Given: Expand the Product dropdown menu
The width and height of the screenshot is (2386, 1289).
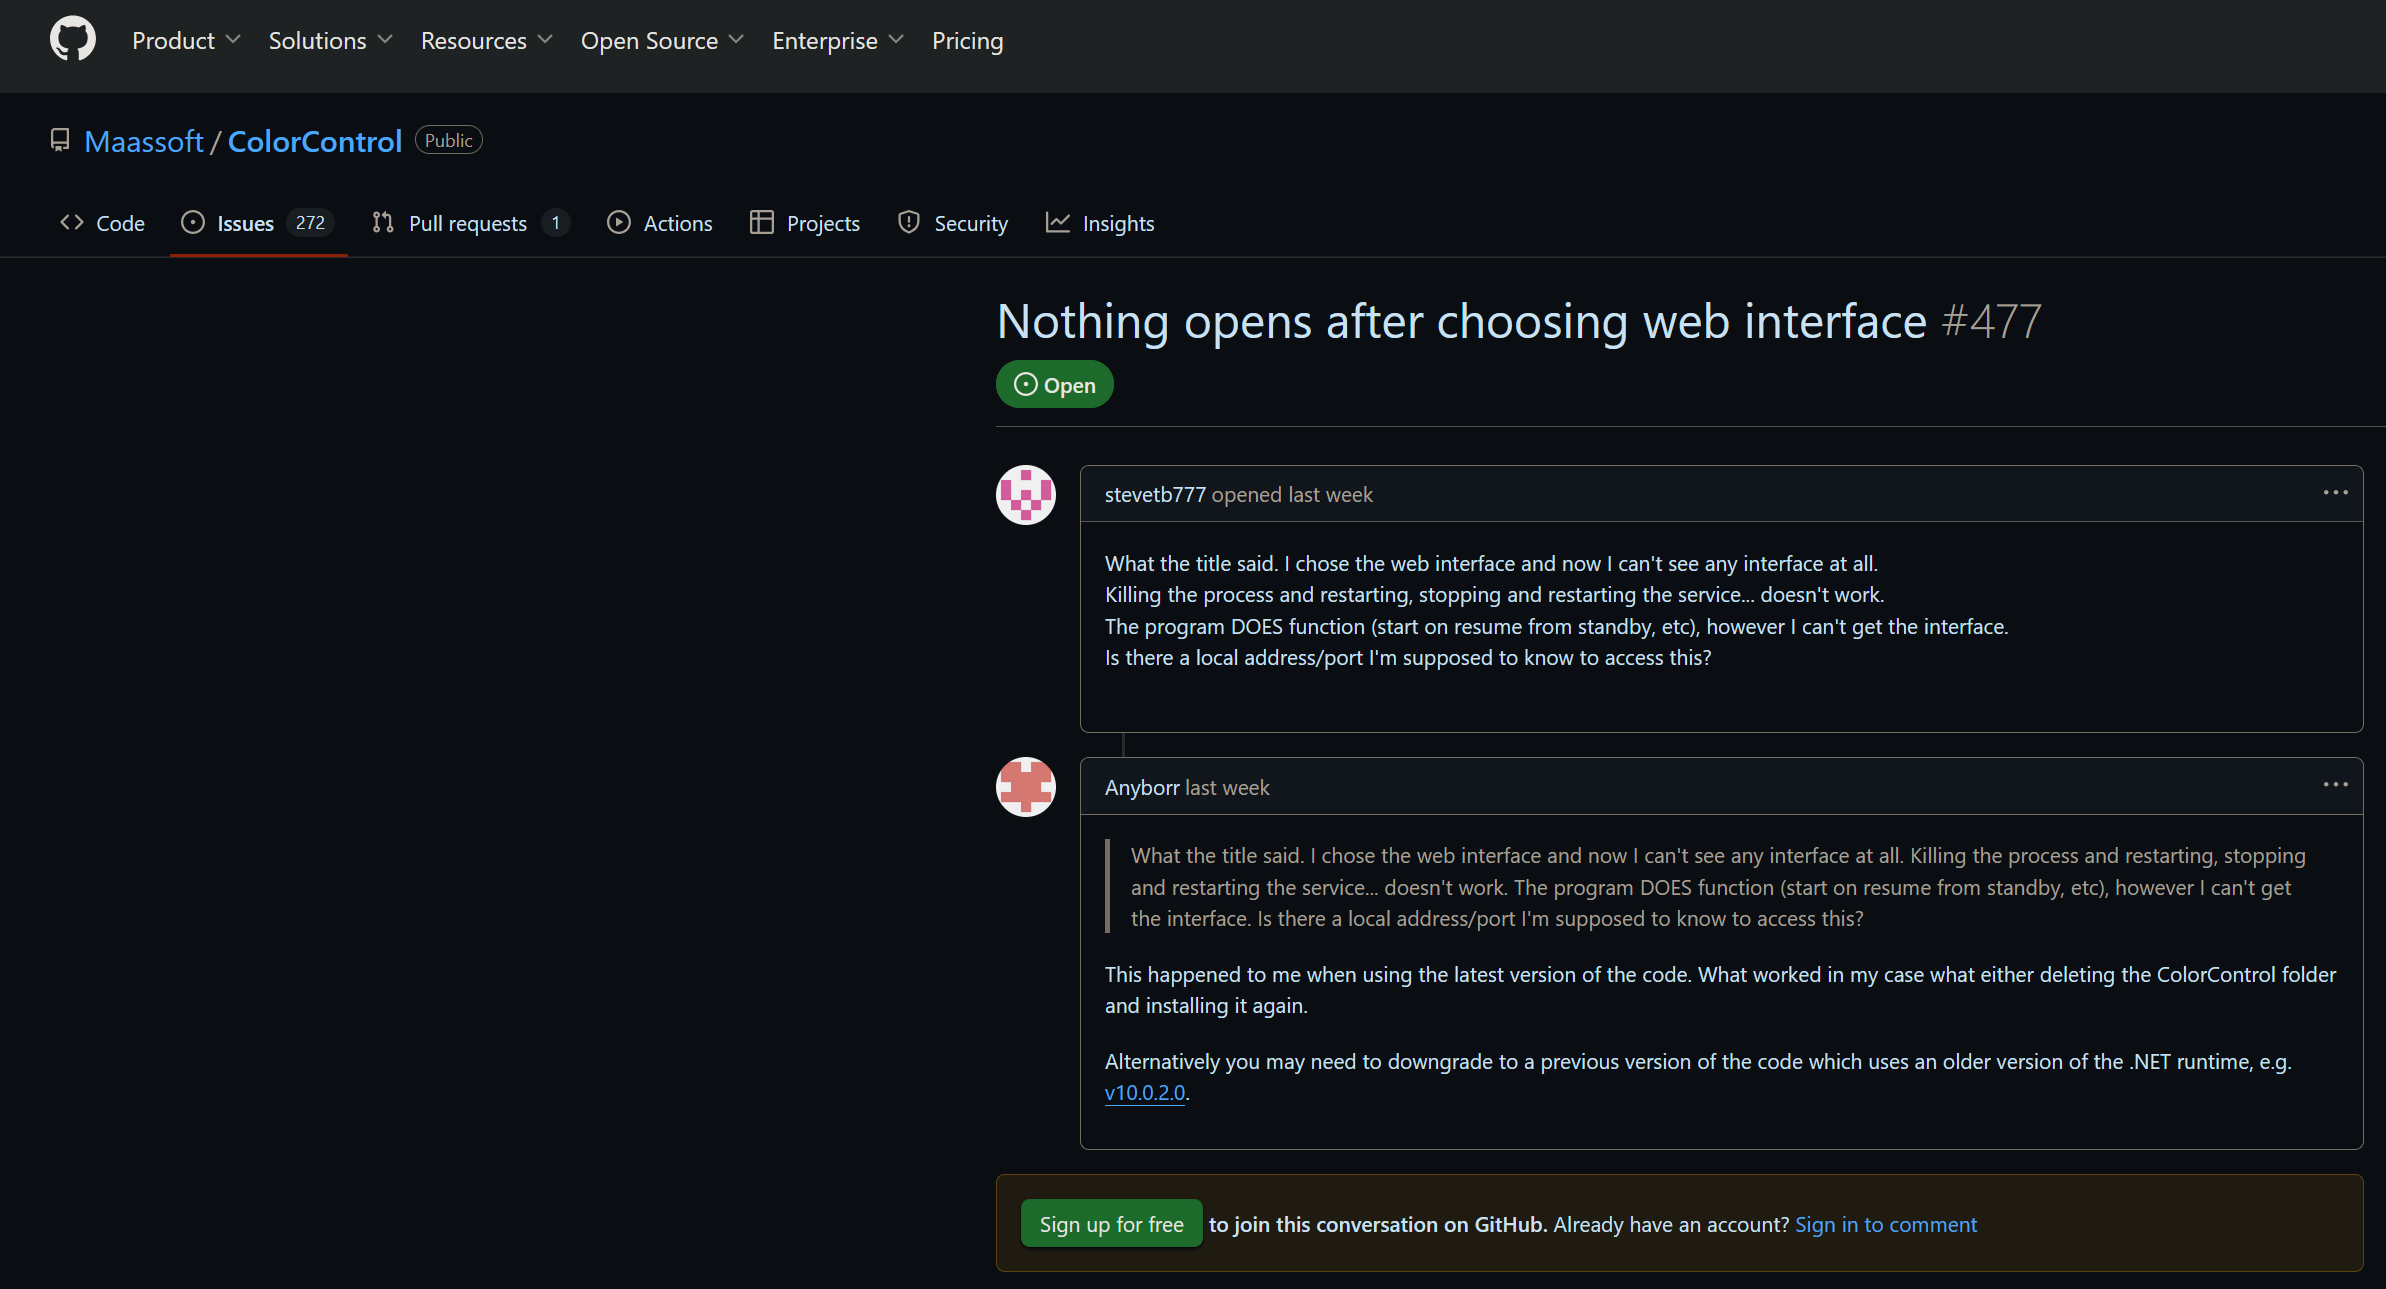Looking at the screenshot, I should [x=186, y=41].
